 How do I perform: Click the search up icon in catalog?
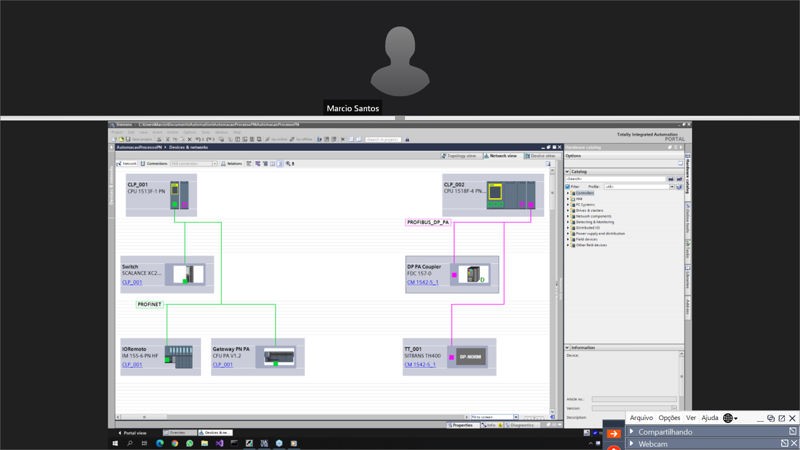coord(679,179)
